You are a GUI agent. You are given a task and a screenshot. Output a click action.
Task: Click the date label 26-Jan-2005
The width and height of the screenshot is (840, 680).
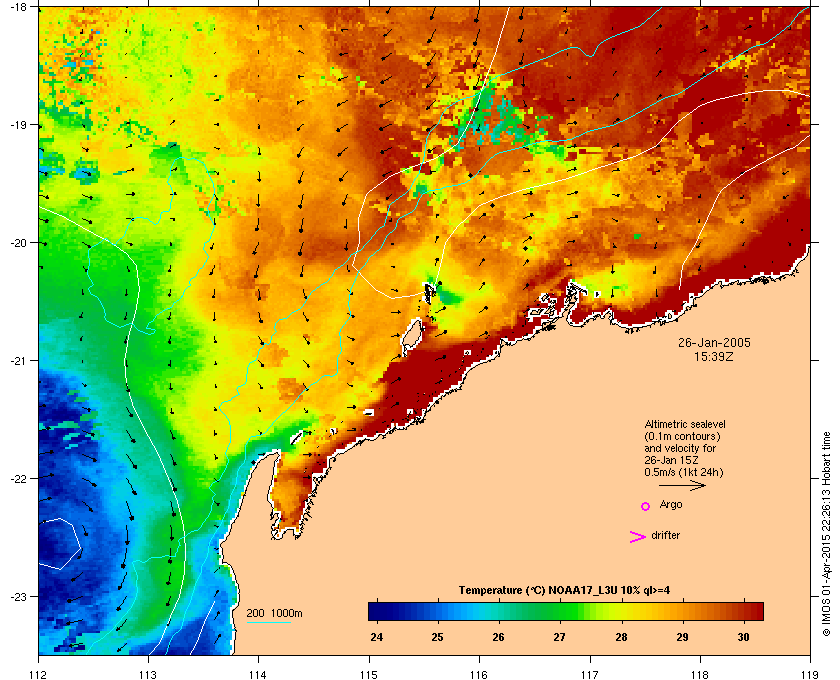click(714, 343)
